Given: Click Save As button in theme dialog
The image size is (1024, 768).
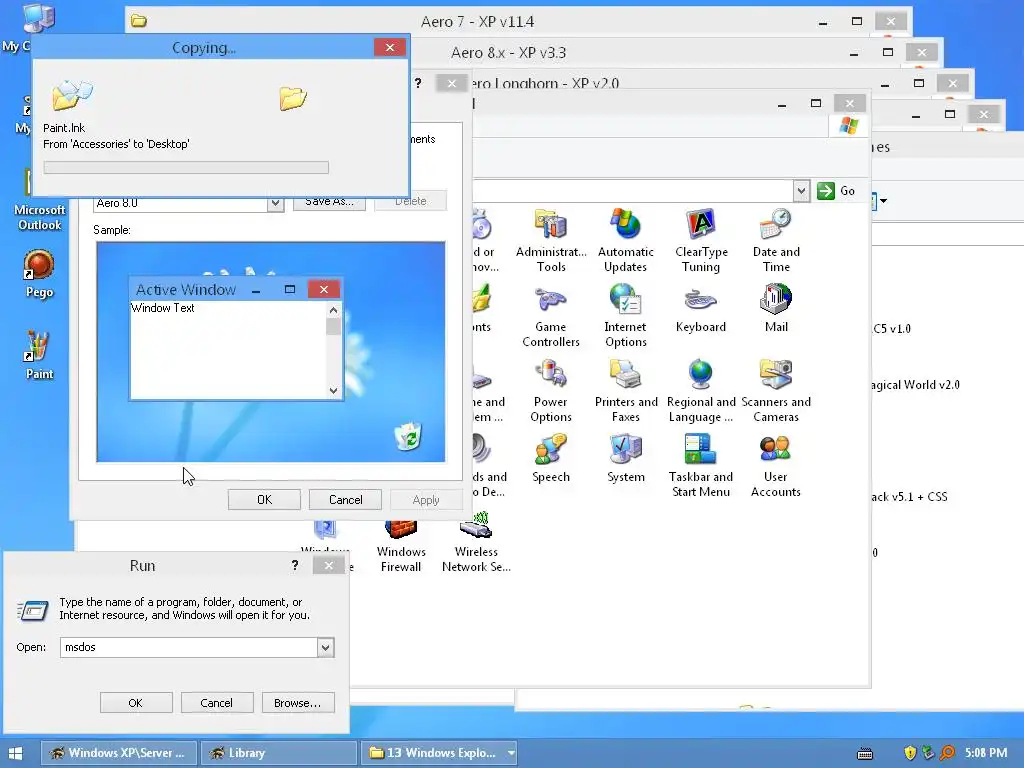Looking at the screenshot, I should click(x=329, y=202).
